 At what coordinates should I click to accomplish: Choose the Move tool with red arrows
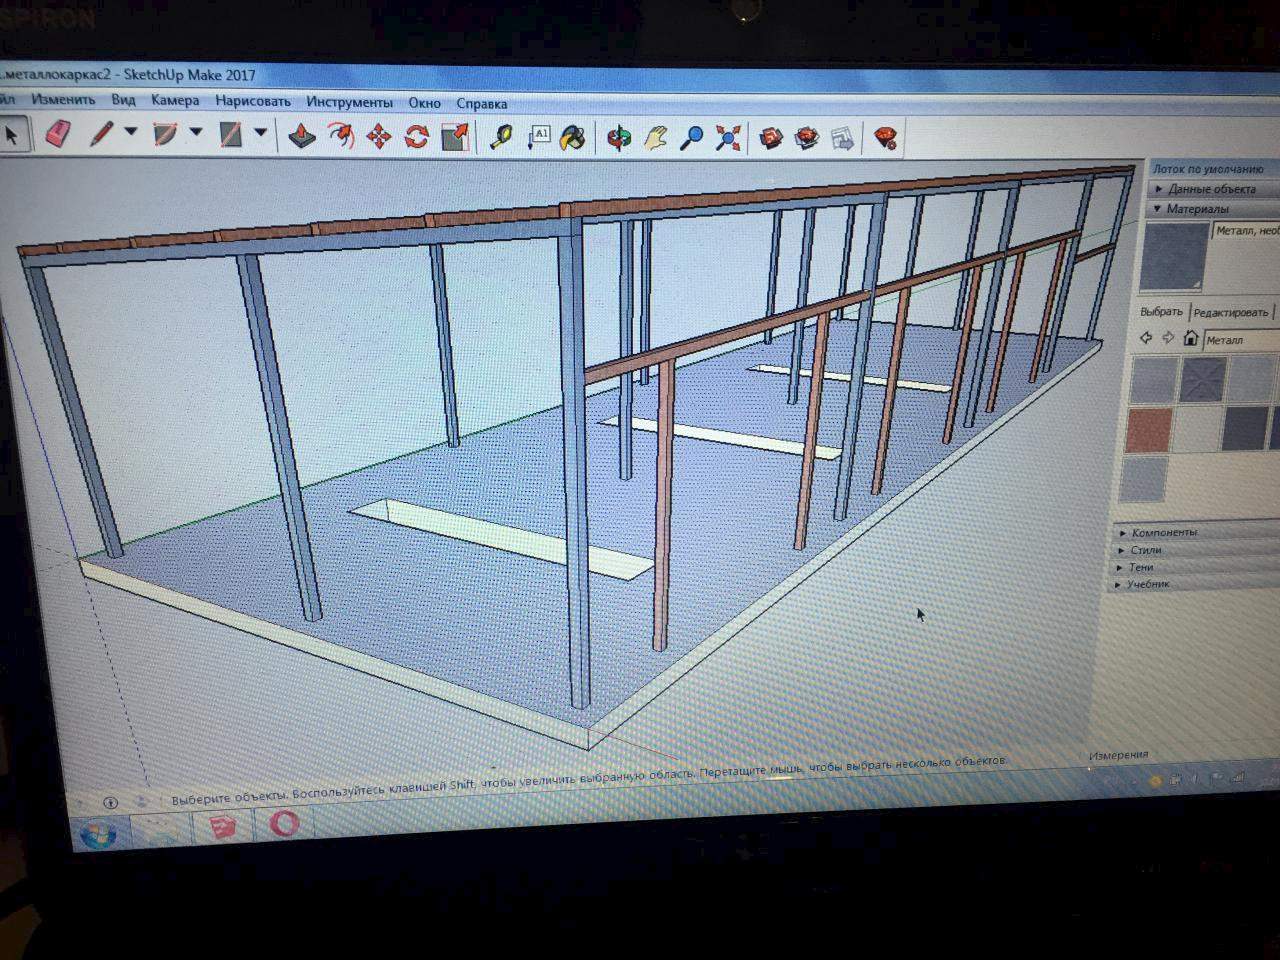click(x=379, y=136)
